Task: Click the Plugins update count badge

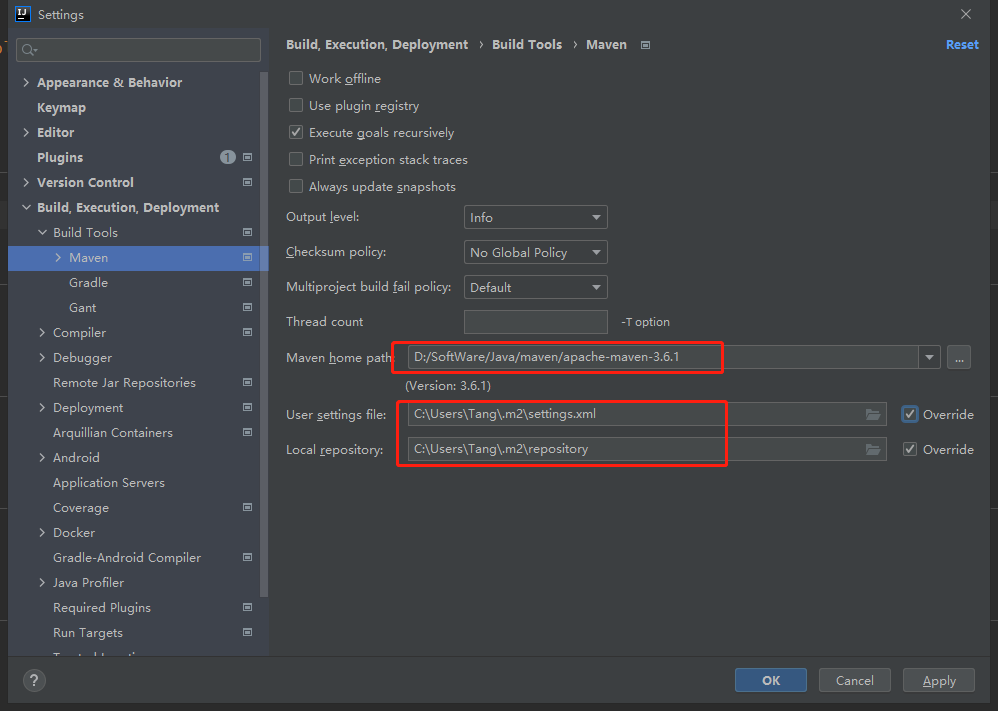Action: [x=228, y=157]
